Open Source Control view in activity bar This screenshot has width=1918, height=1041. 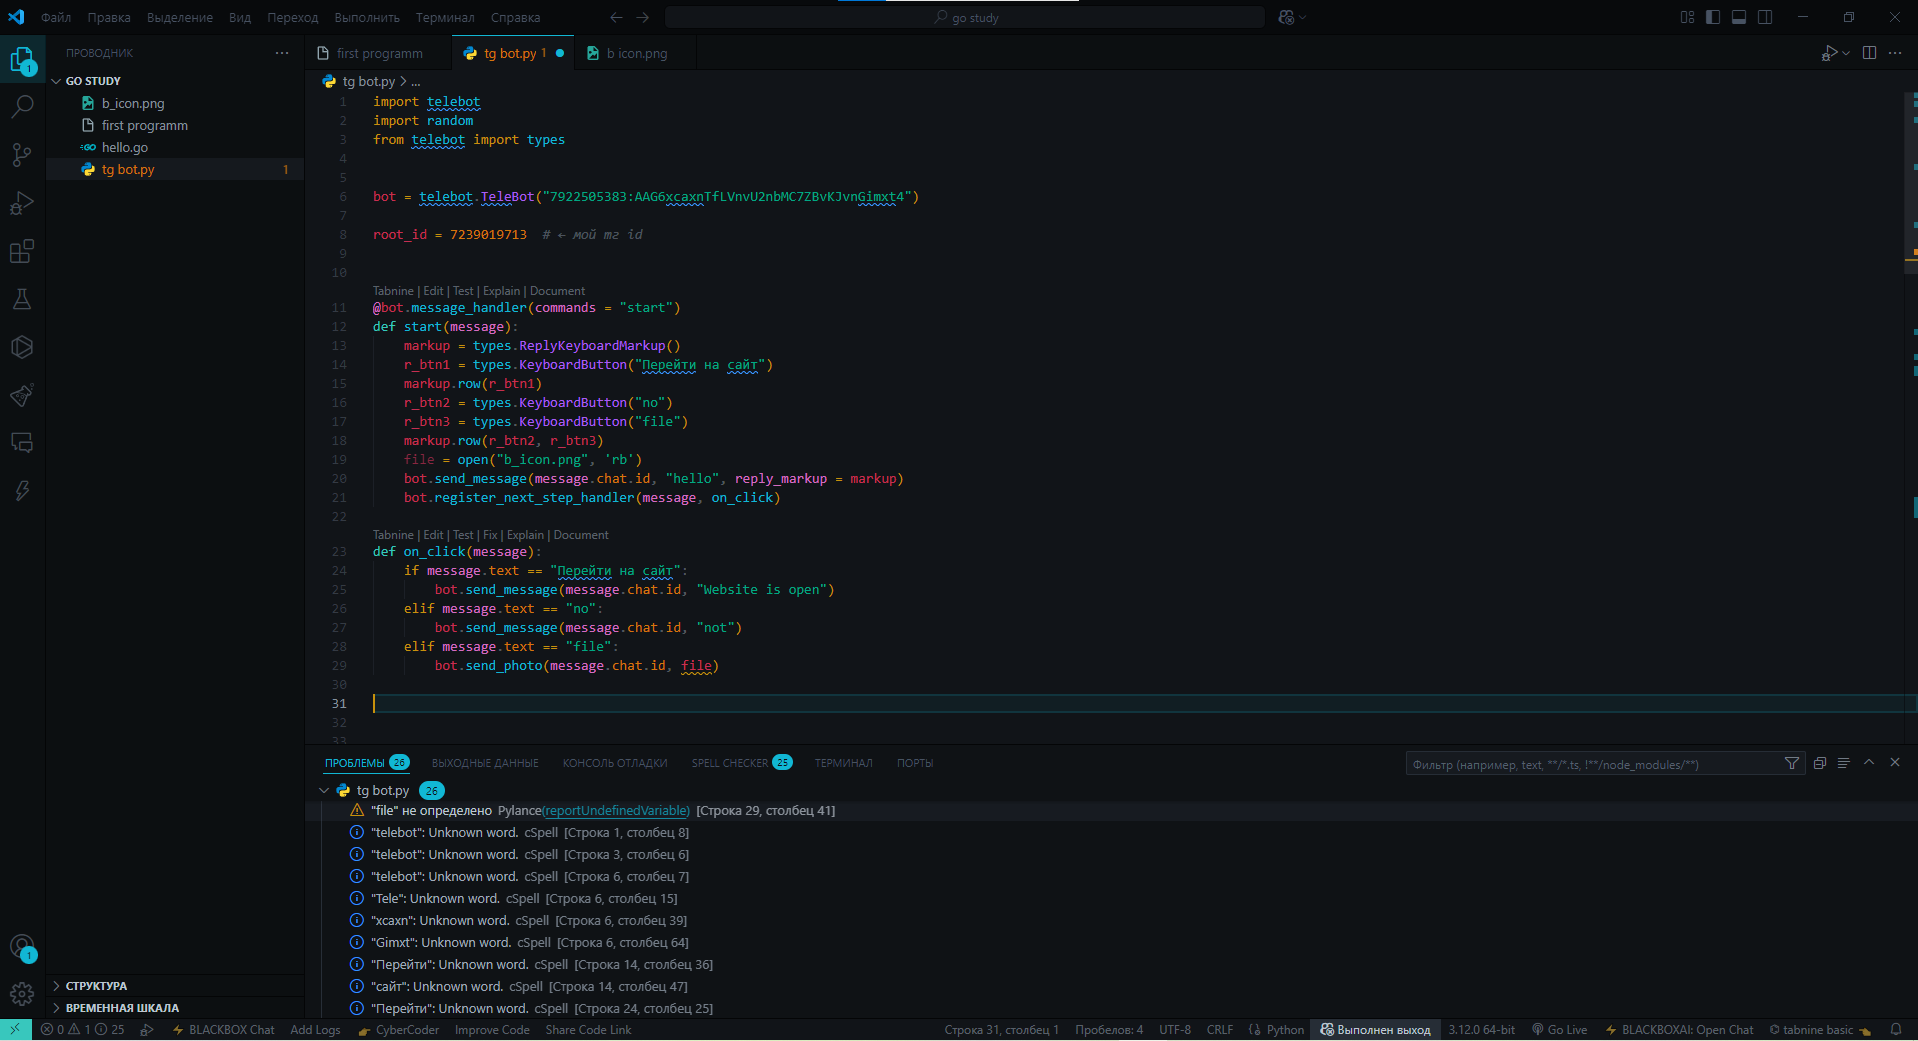(22, 154)
